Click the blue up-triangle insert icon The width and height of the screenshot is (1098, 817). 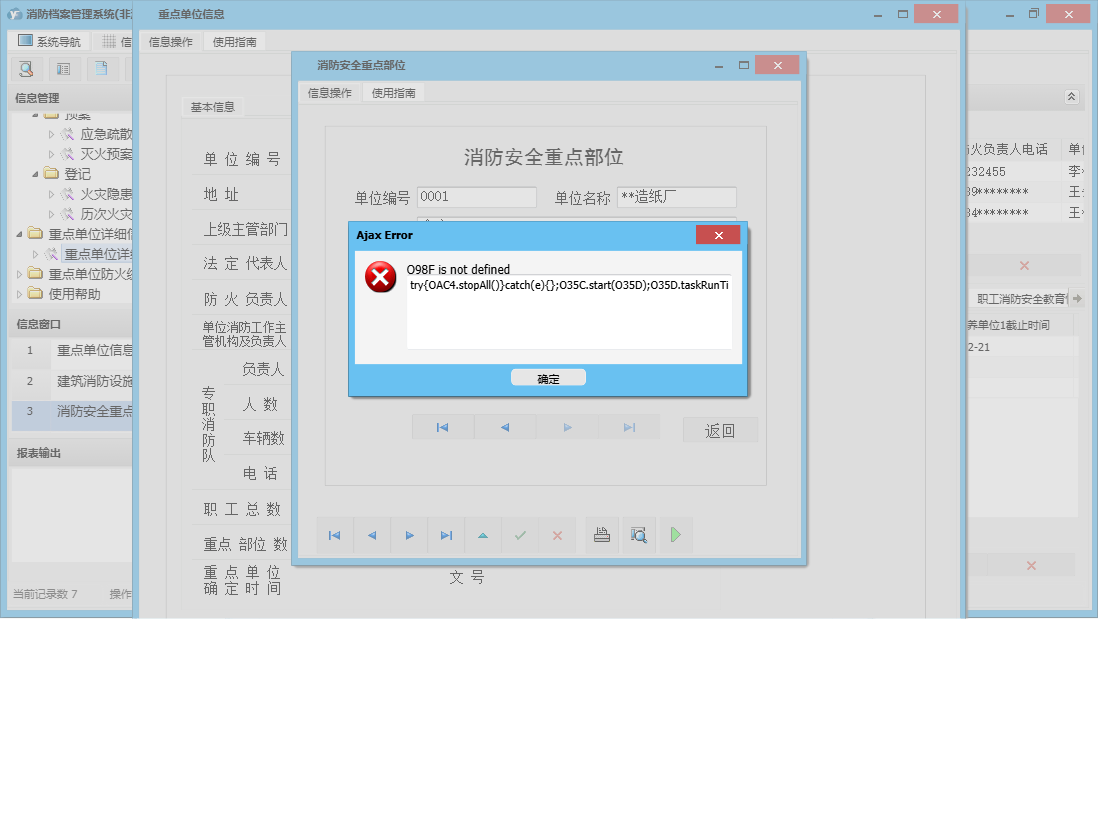pos(483,535)
